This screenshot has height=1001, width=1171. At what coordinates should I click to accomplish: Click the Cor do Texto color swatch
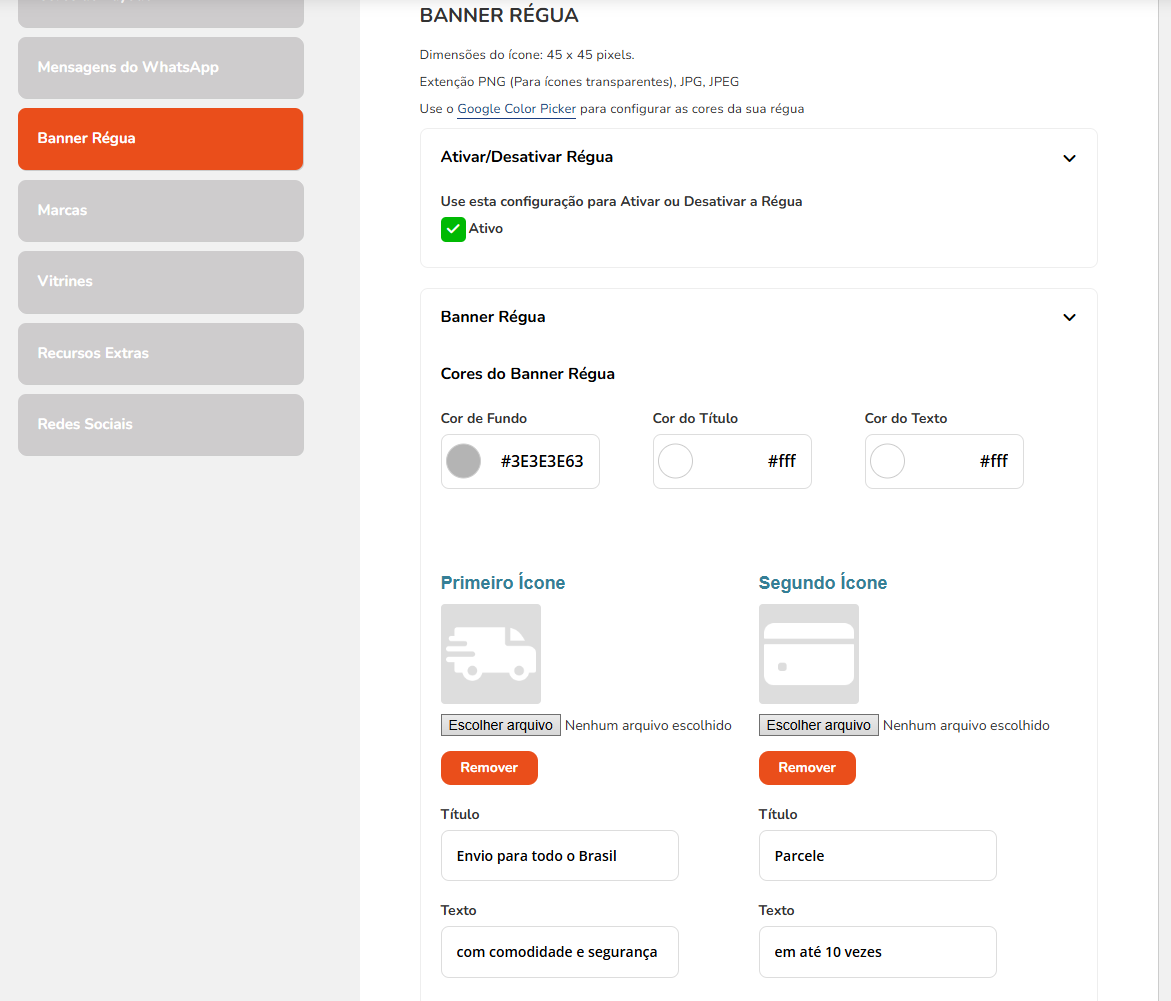(888, 461)
